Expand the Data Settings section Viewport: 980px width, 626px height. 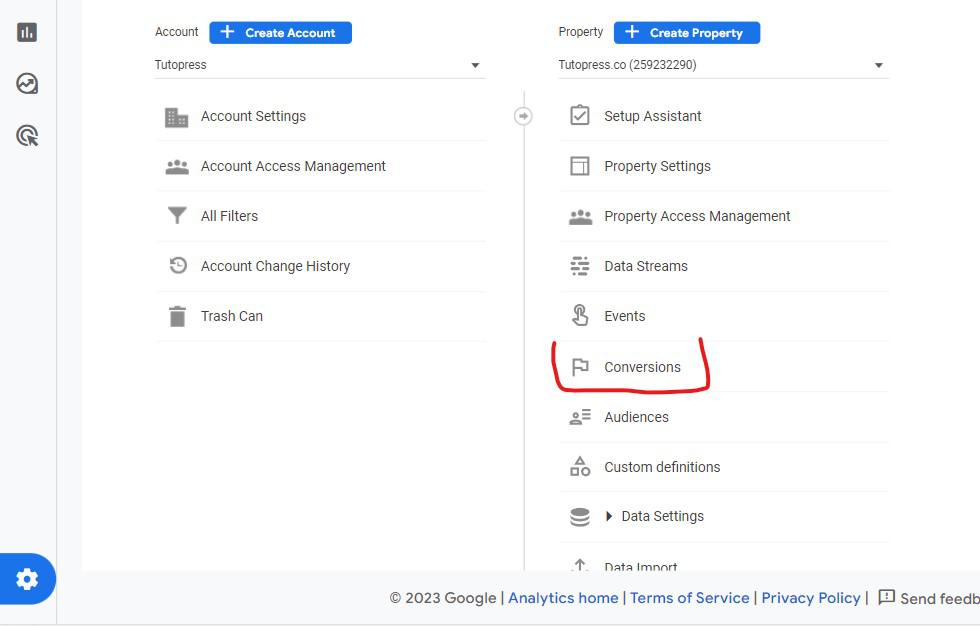pos(609,515)
